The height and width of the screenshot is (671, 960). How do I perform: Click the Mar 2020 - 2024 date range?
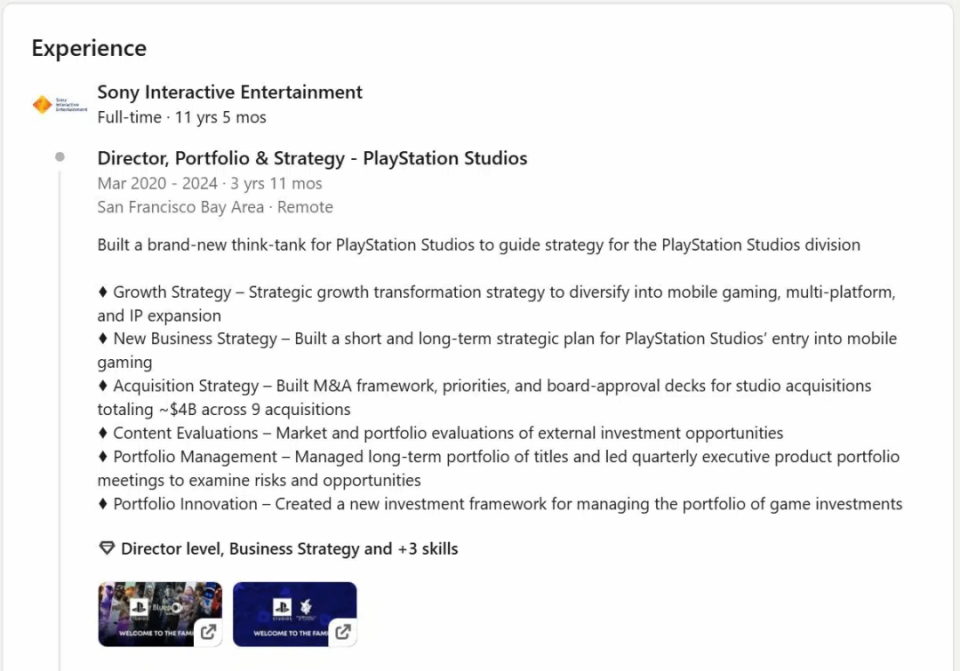click(210, 183)
